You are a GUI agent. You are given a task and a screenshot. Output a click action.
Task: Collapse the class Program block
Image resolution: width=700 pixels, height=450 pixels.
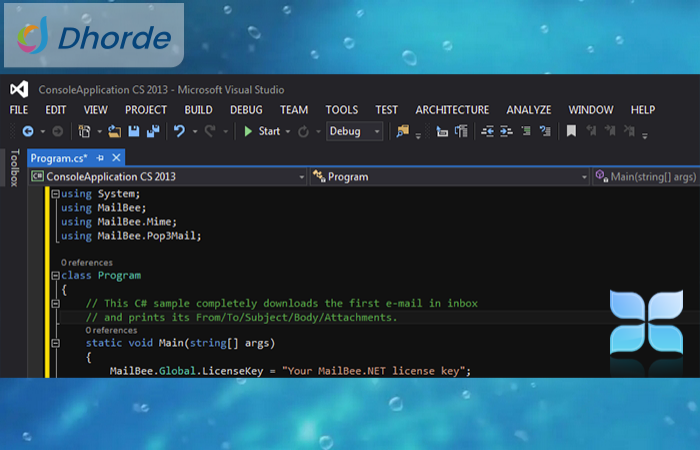pyautogui.click(x=55, y=275)
